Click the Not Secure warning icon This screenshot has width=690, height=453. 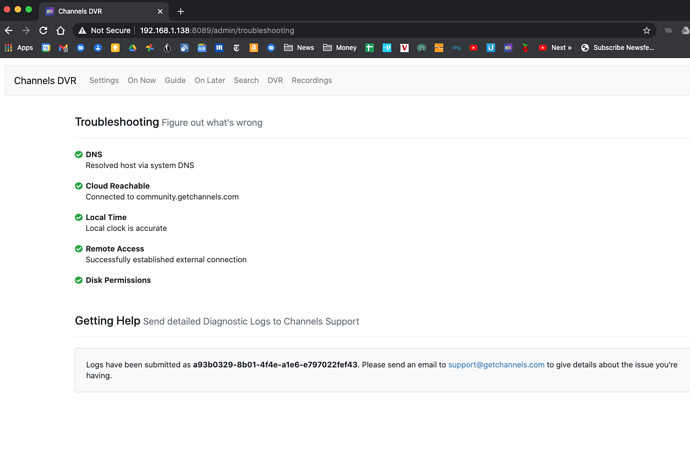pyautogui.click(x=82, y=31)
